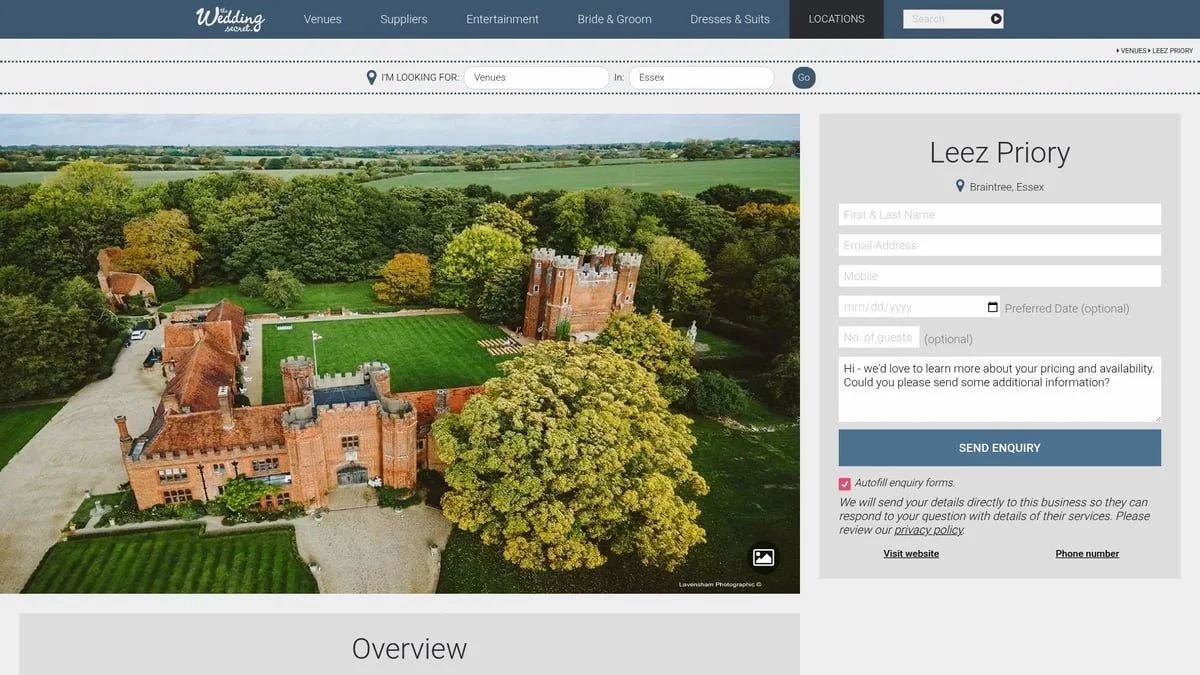Focus the No. of guests field
Screen dimensions: 1200x675
pos(879,337)
